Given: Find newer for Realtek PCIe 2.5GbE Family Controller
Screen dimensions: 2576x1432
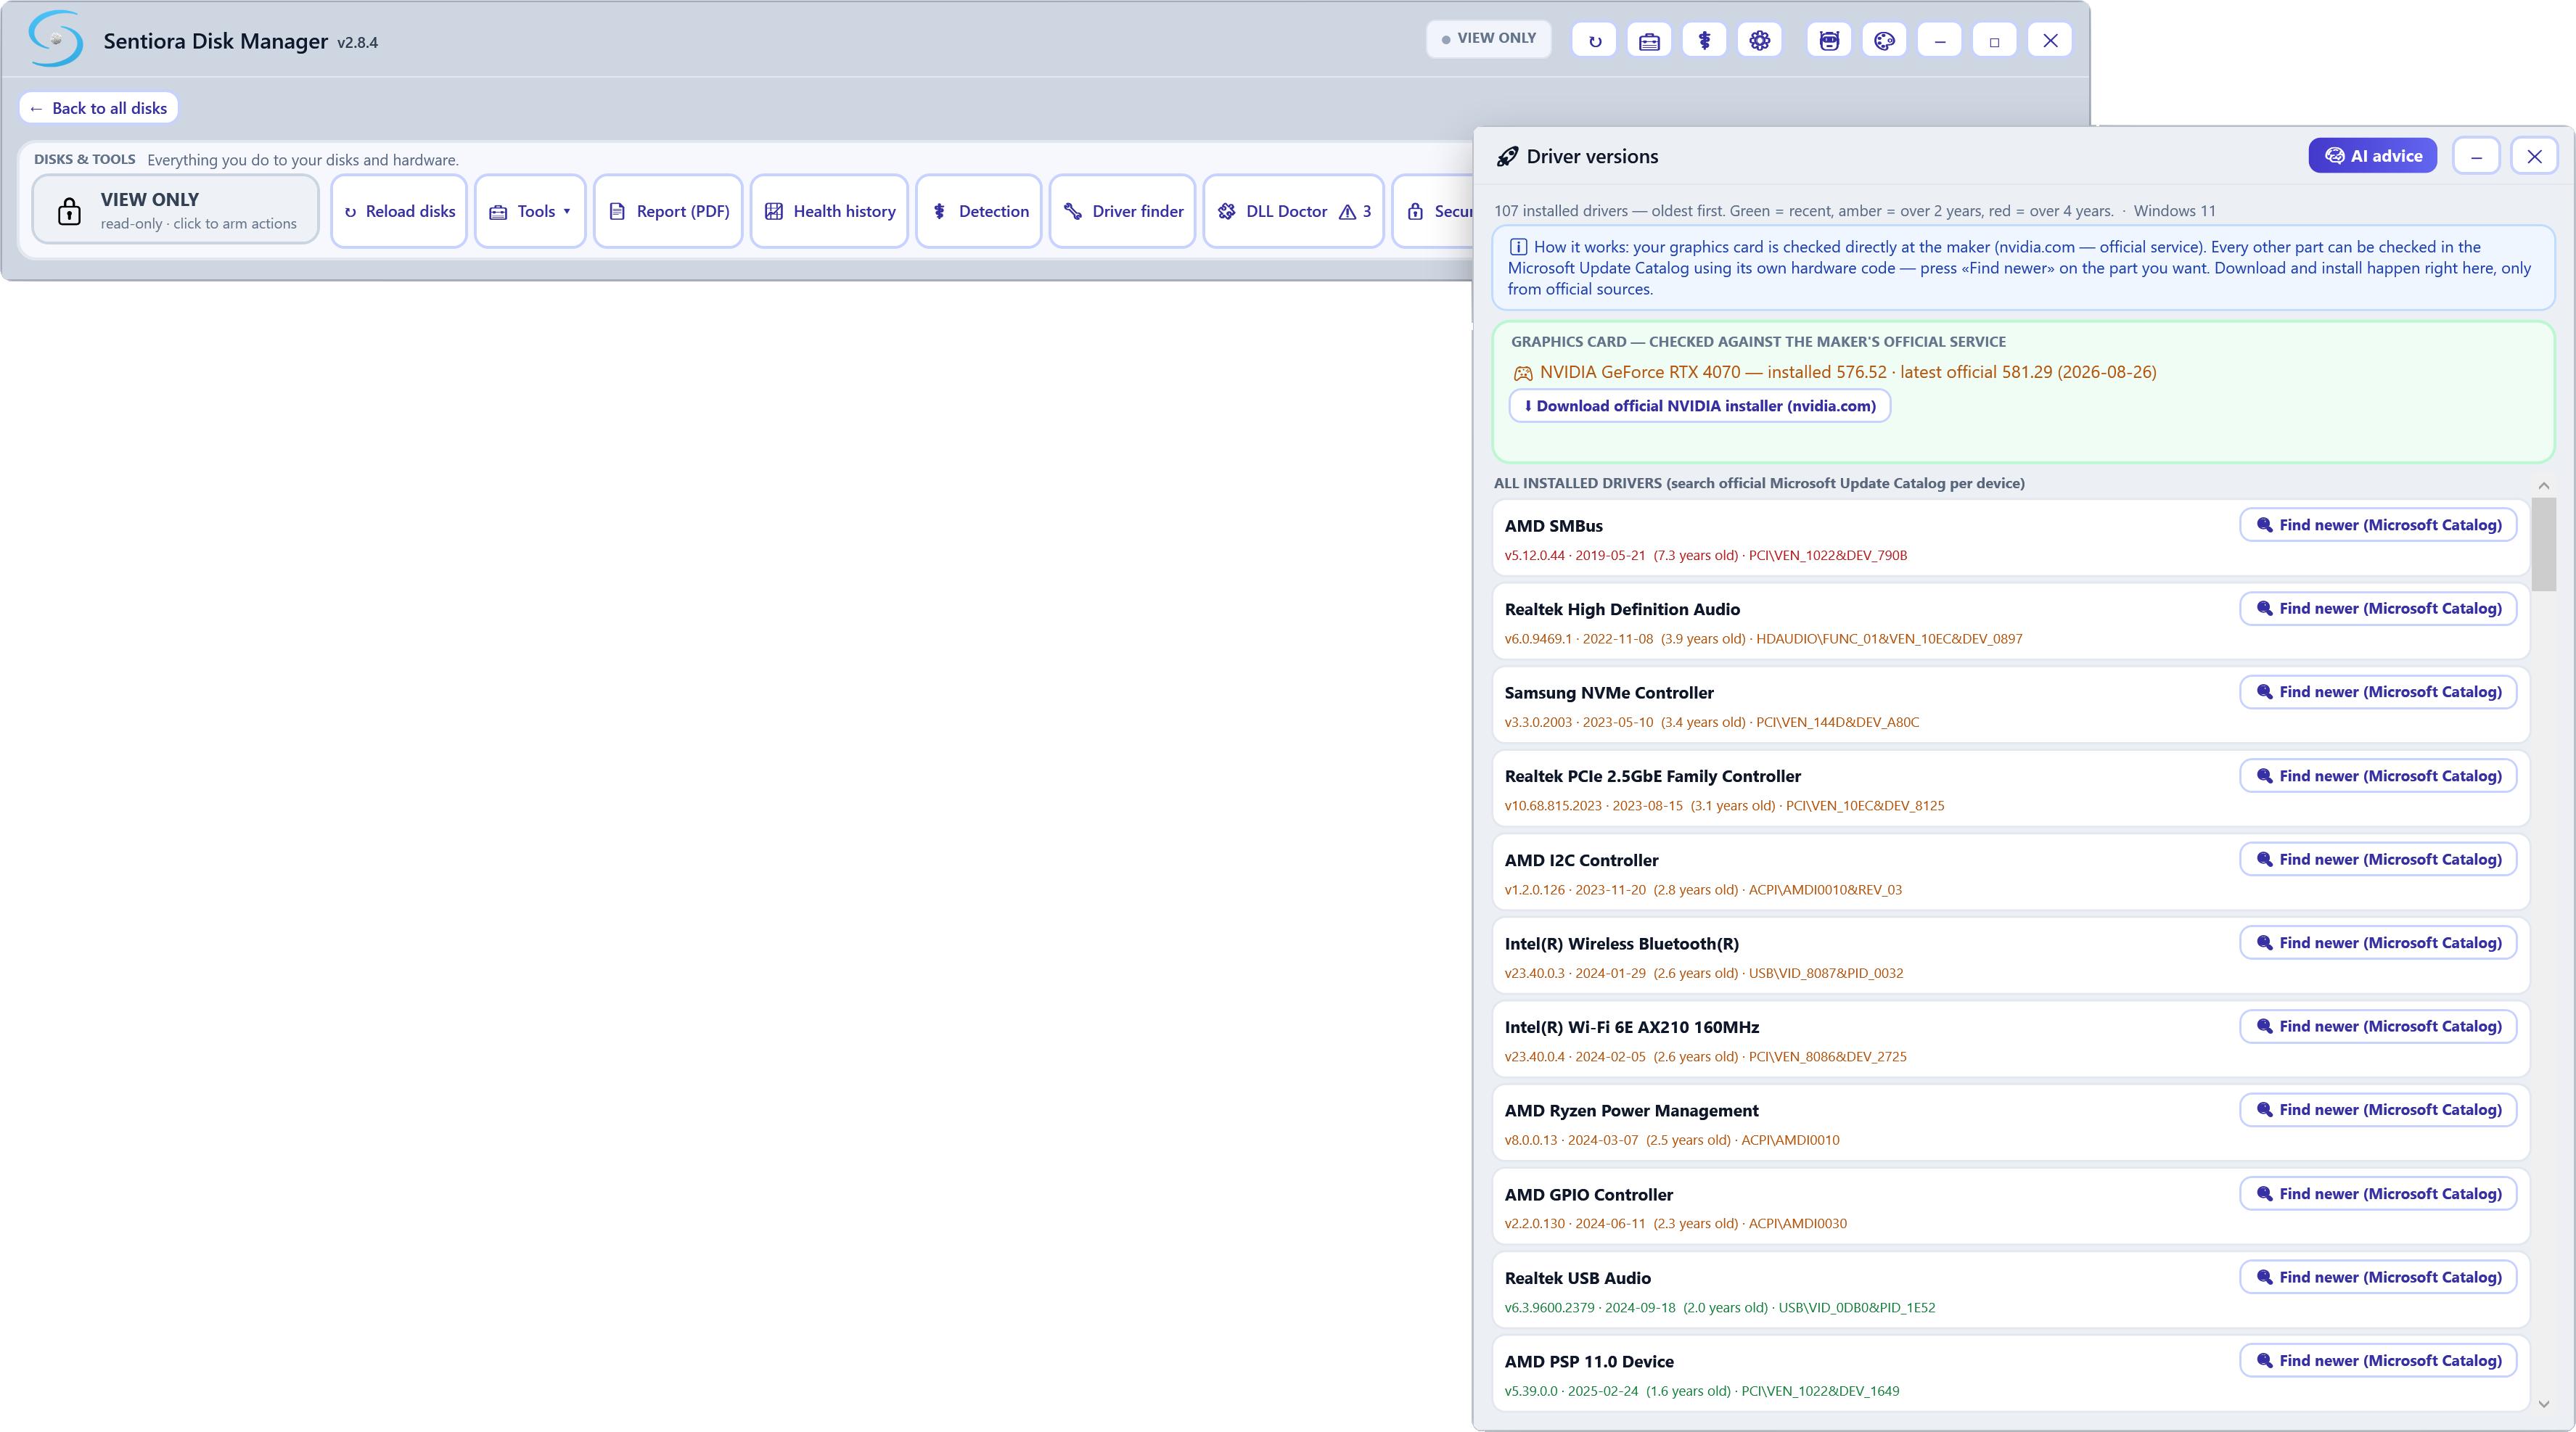Looking at the screenshot, I should pos(2378,776).
